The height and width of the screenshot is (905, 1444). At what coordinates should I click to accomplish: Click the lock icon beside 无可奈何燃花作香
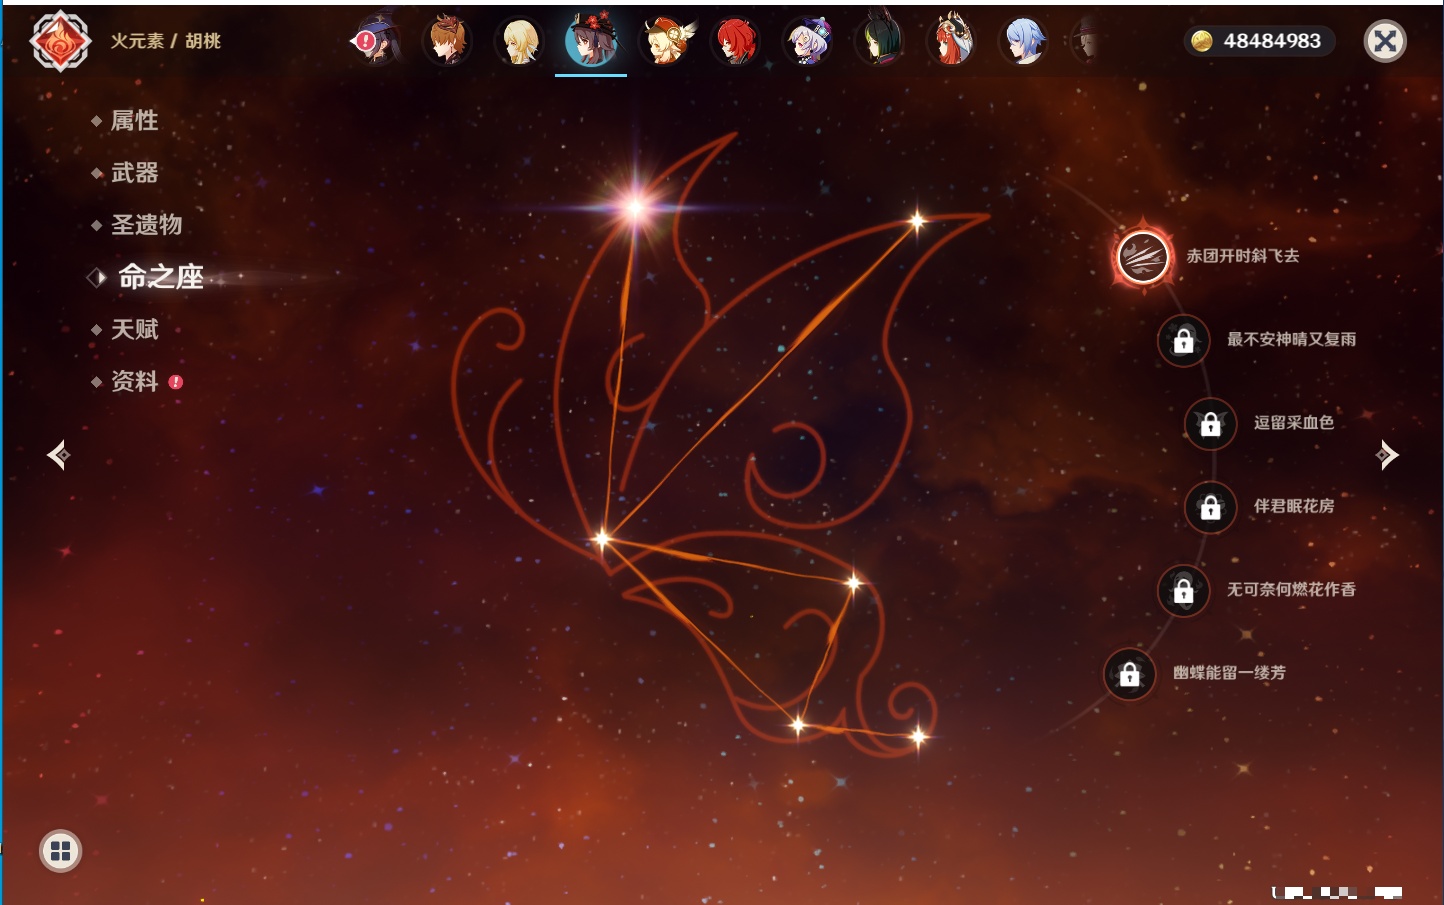click(x=1183, y=590)
